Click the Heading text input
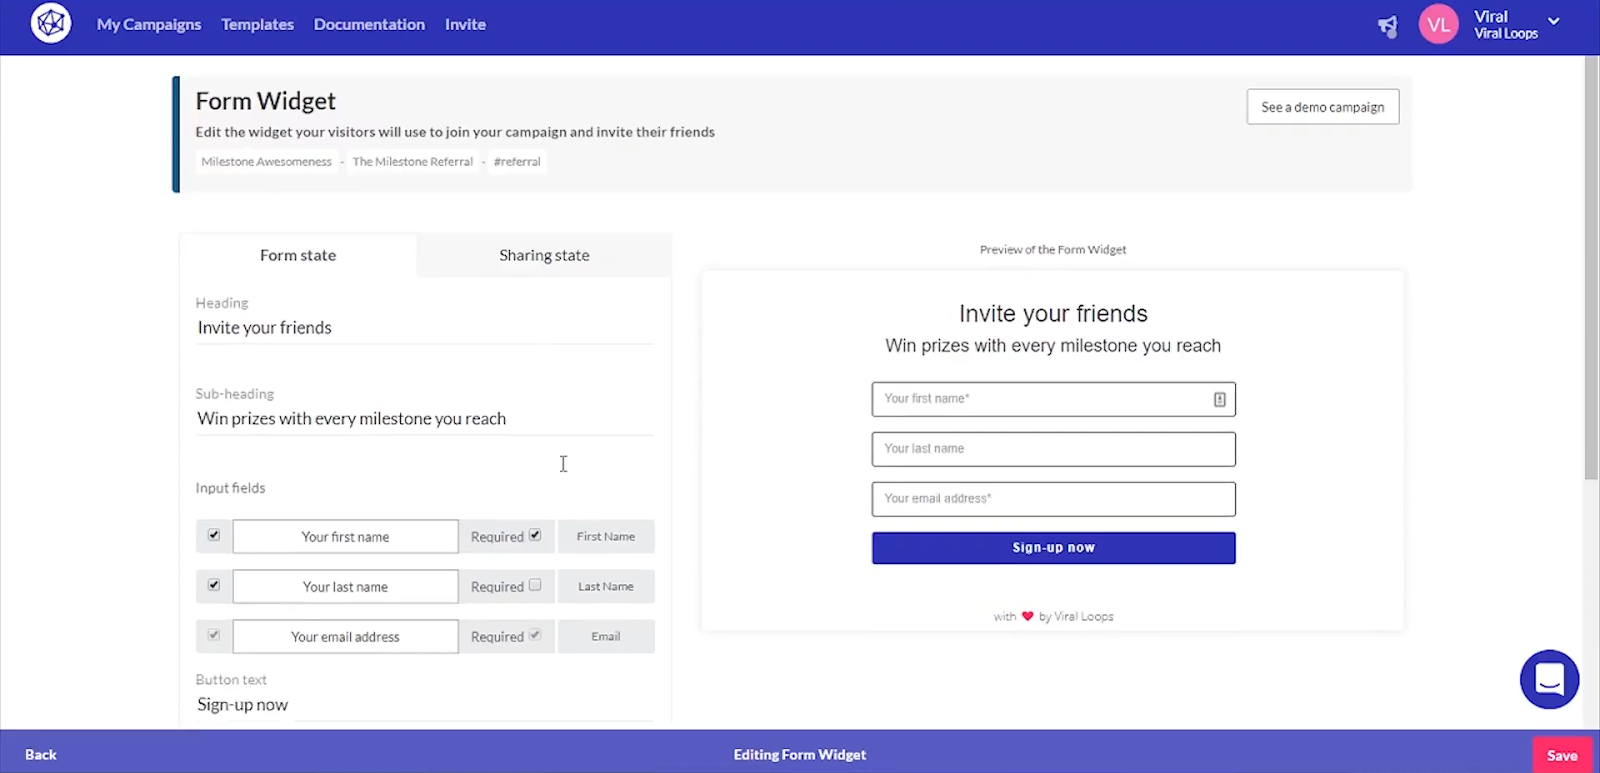The width and height of the screenshot is (1600, 773). pos(425,328)
